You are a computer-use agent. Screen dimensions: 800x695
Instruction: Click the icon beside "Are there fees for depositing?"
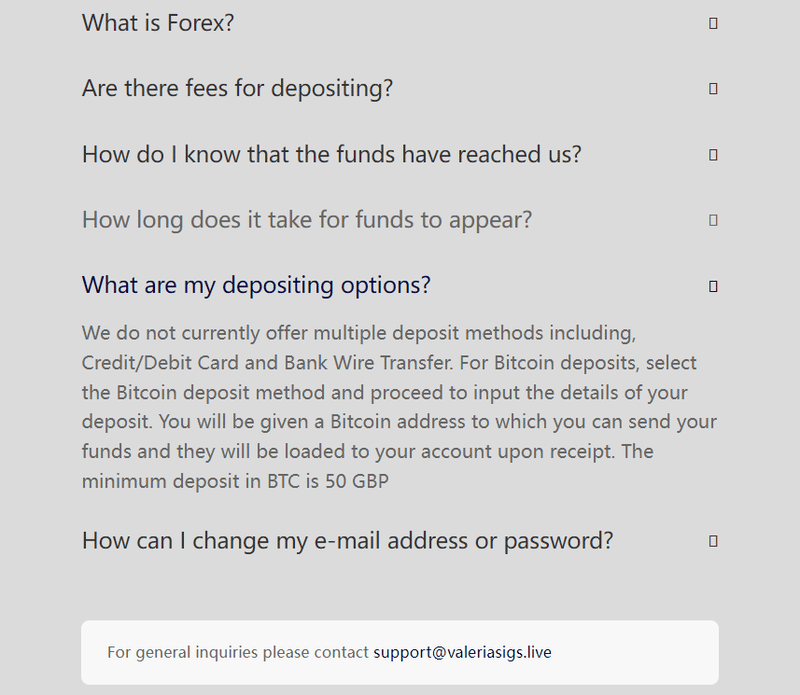(x=713, y=89)
